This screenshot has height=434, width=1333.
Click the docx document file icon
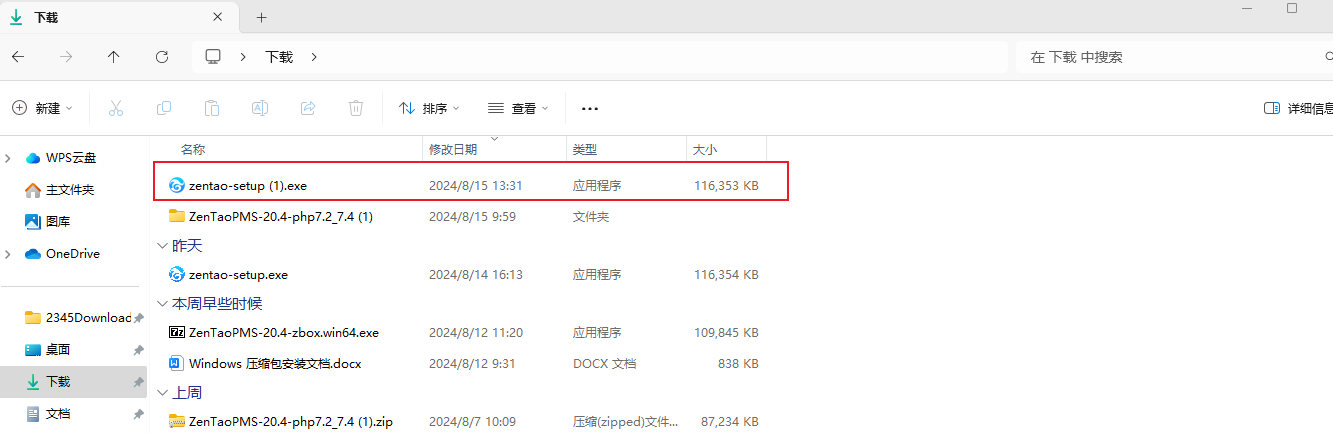(x=177, y=363)
